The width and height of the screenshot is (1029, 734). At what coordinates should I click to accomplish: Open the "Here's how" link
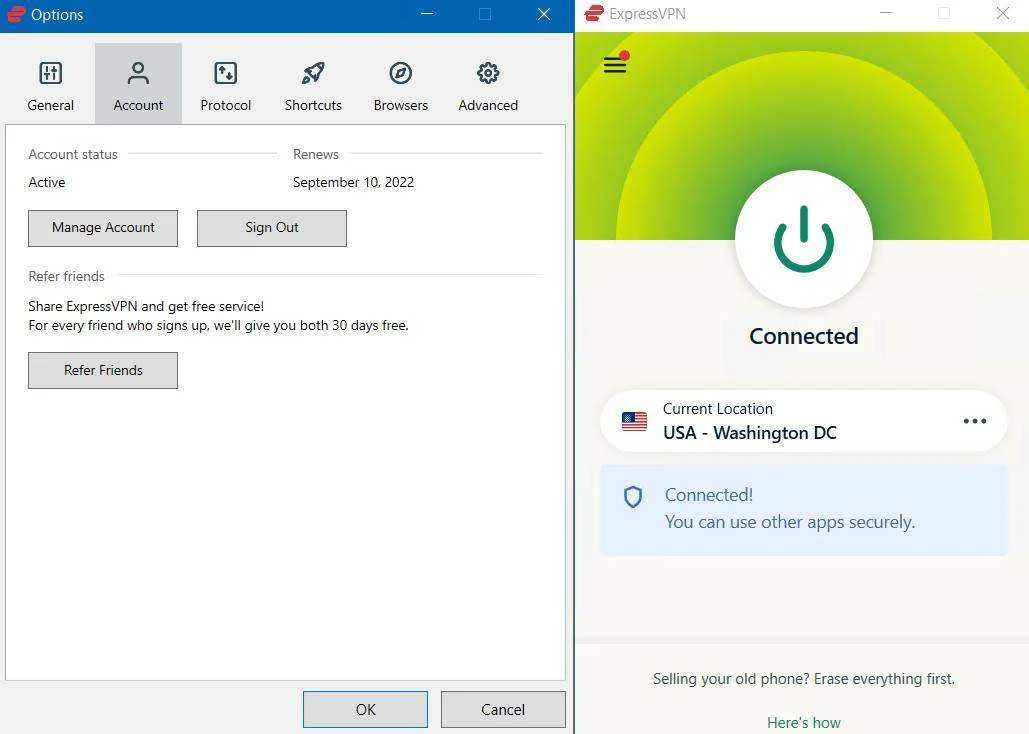point(804,722)
